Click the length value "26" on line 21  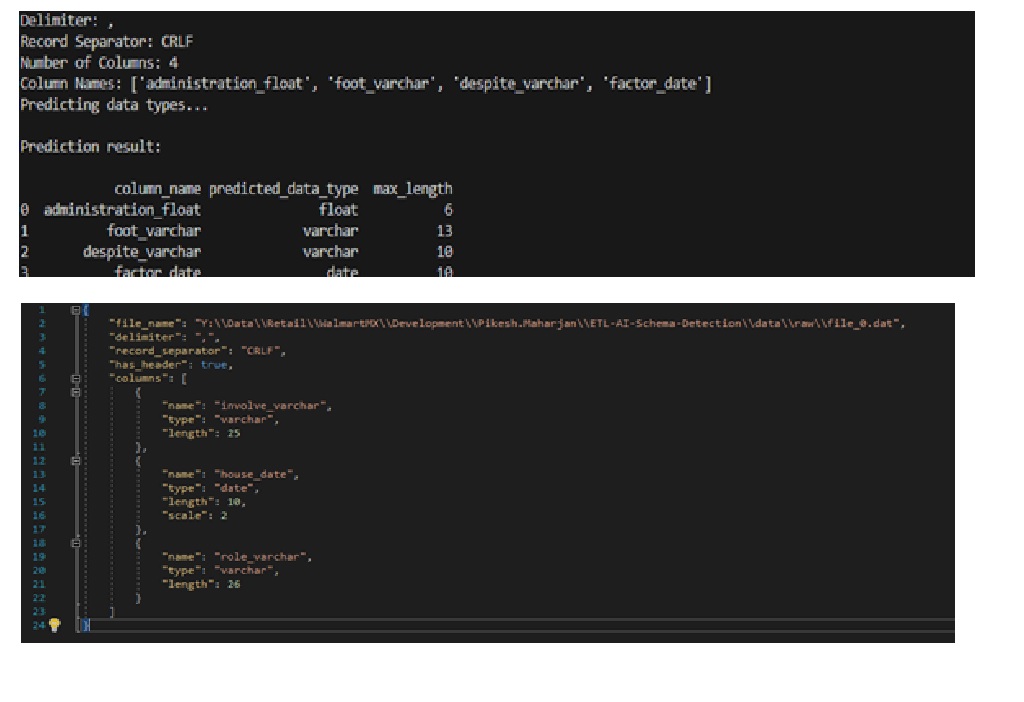click(234, 584)
